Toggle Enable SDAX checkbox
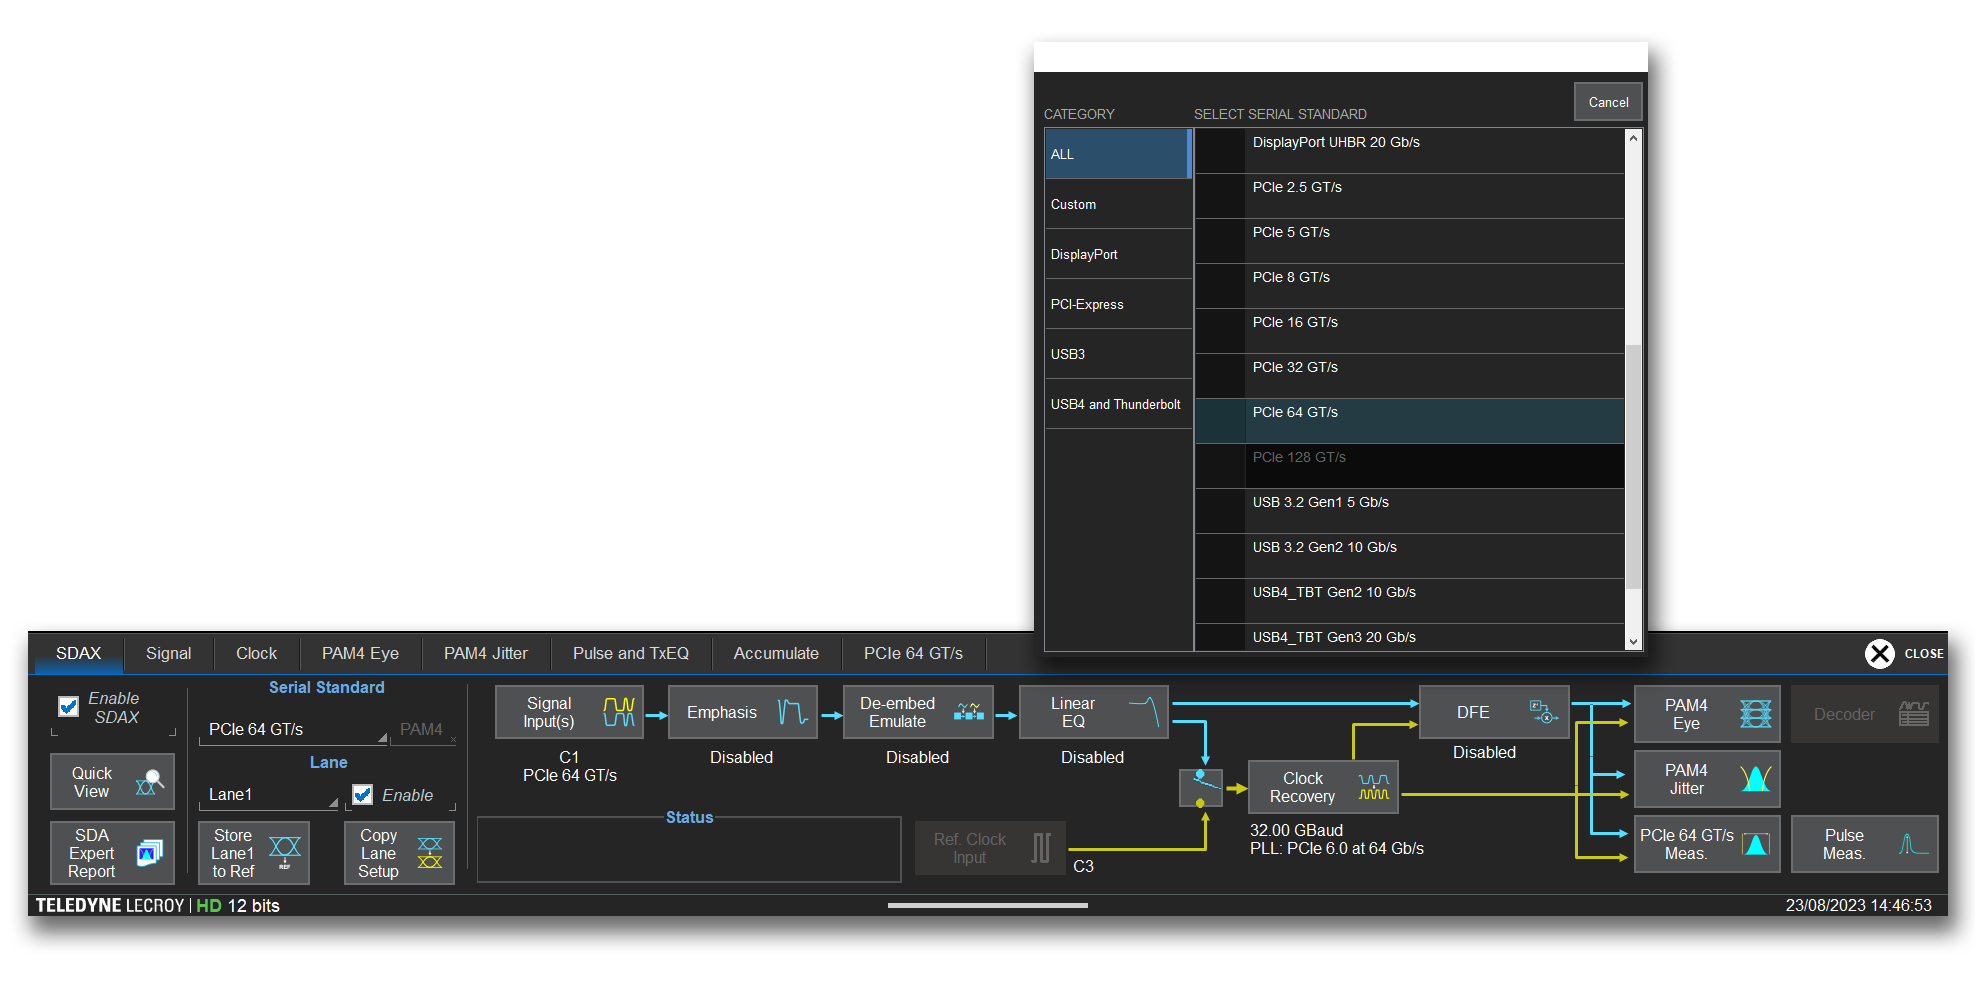Viewport: 1975px width, 1003px height. pyautogui.click(x=69, y=707)
